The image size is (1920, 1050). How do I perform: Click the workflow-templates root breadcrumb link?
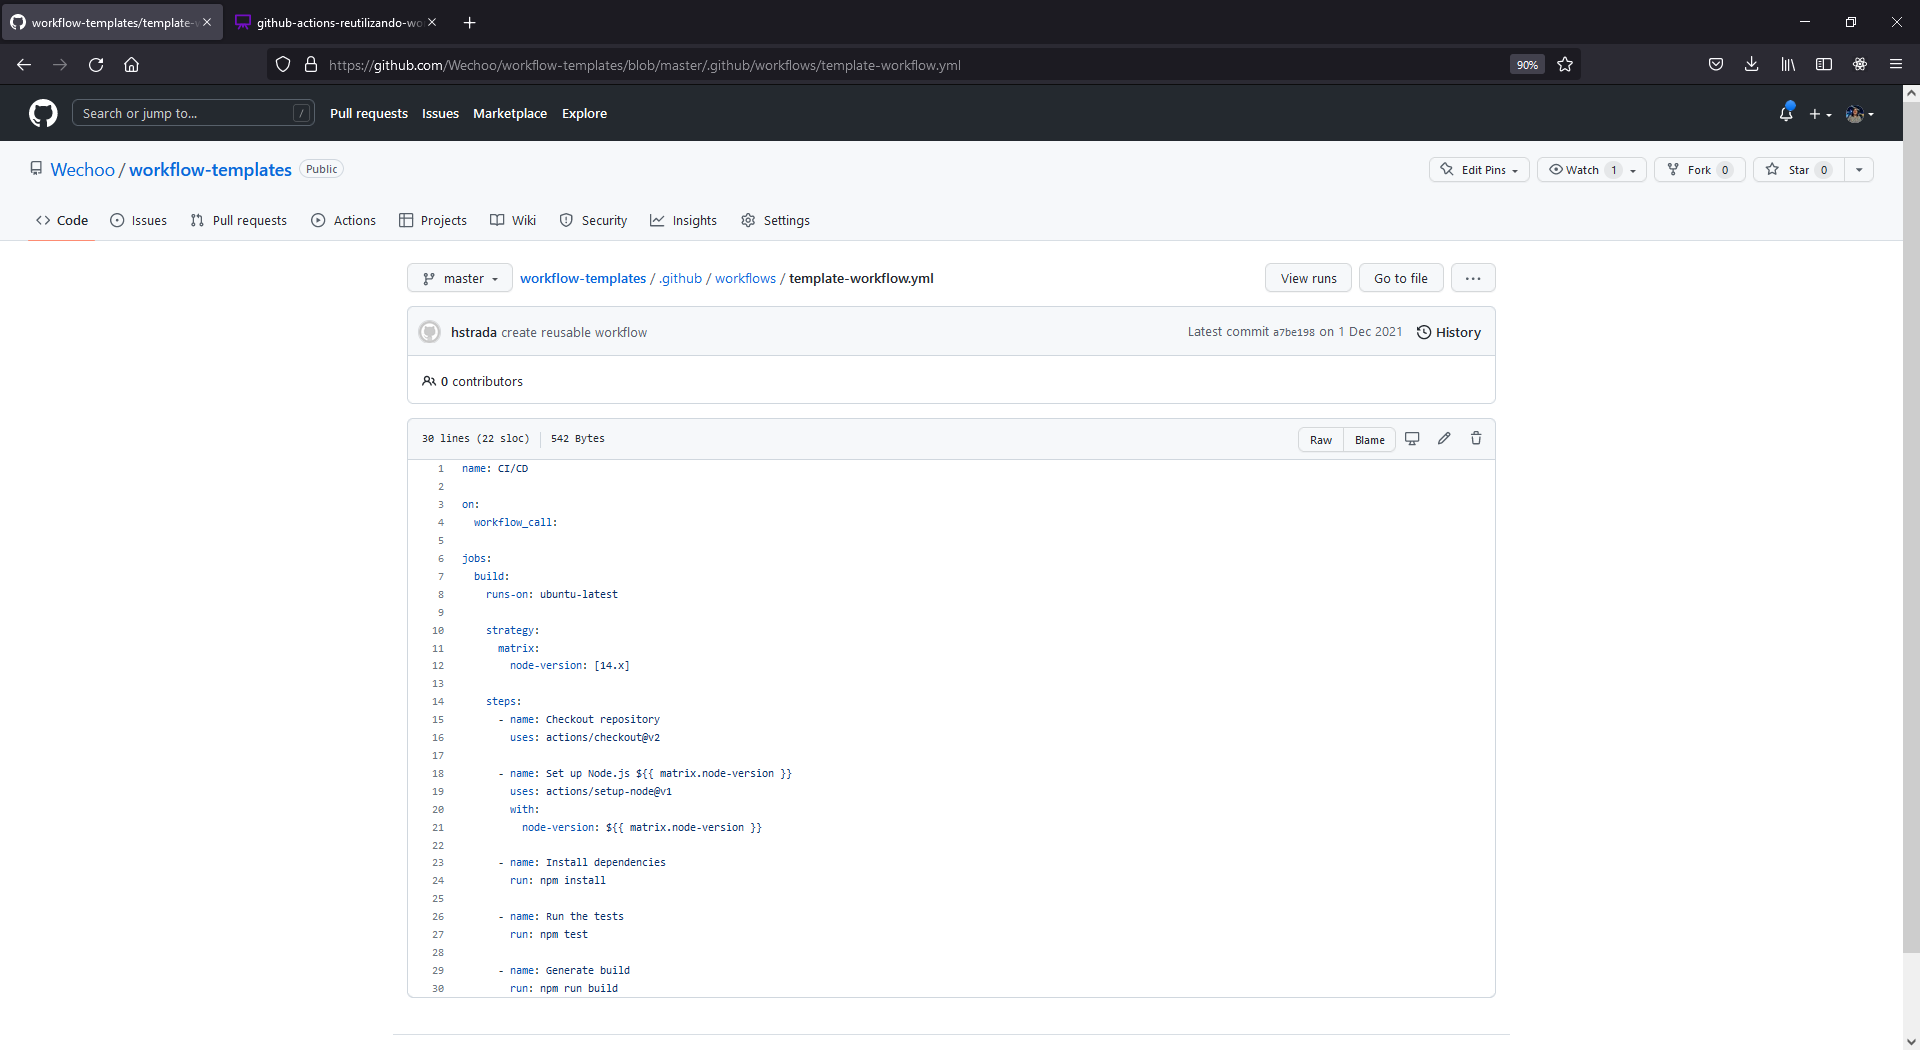(x=583, y=279)
